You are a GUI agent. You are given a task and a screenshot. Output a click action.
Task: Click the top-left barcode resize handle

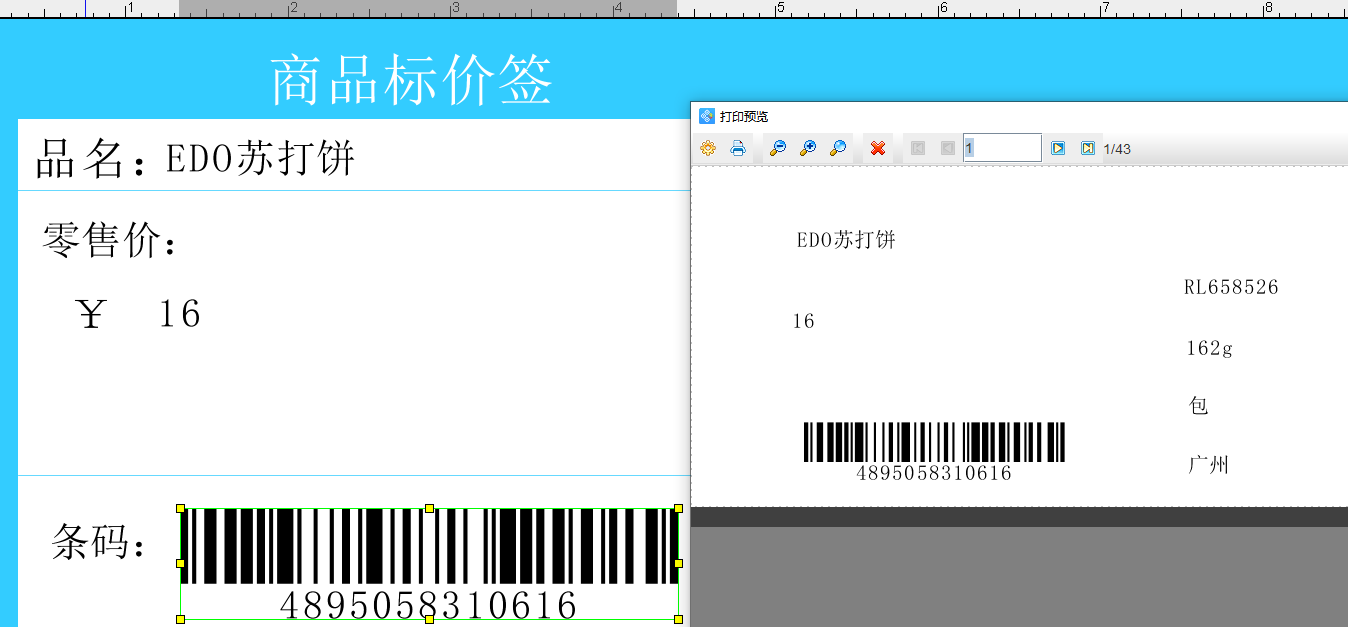181,509
